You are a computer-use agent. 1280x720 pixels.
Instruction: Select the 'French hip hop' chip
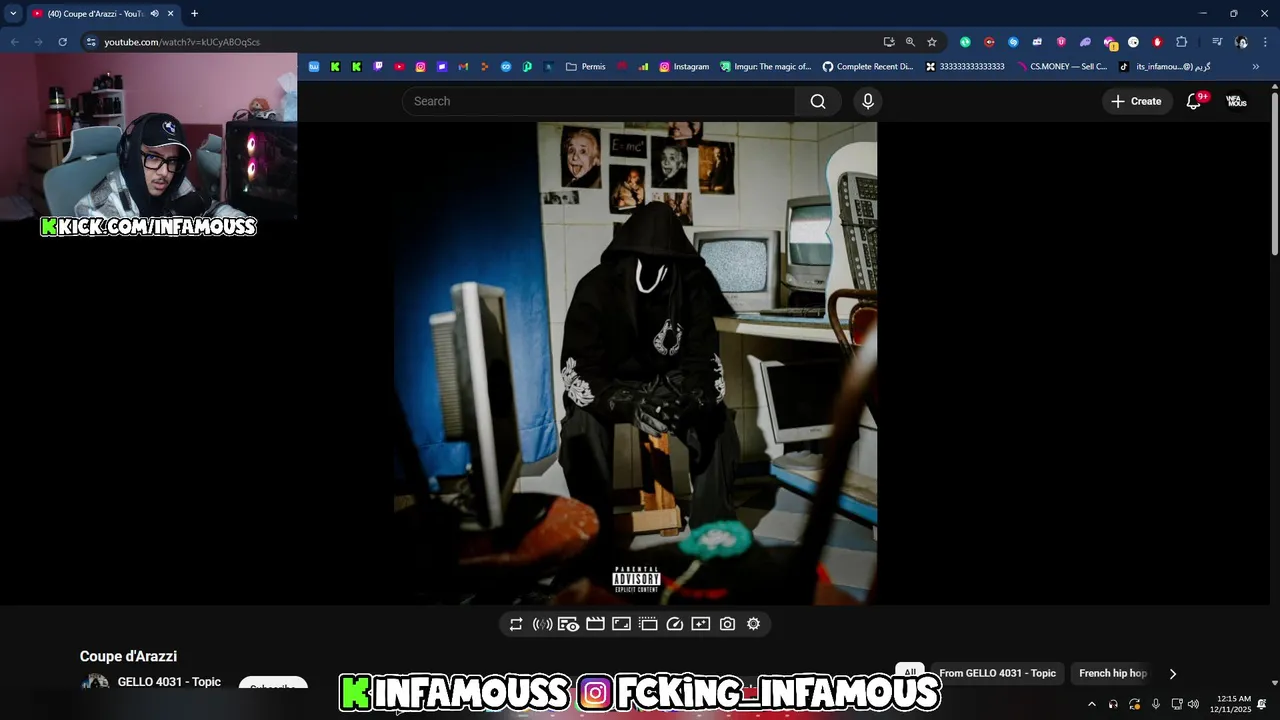1112,673
